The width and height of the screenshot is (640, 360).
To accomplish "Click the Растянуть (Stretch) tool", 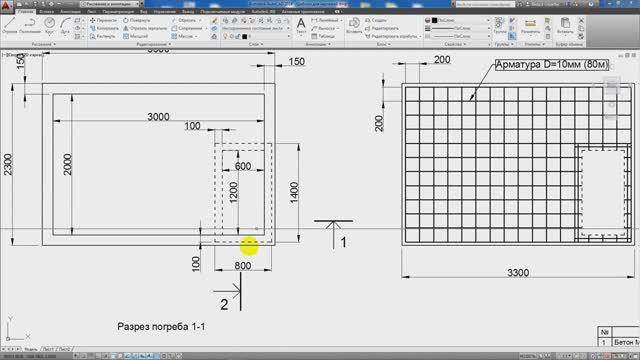I will 103,36.
